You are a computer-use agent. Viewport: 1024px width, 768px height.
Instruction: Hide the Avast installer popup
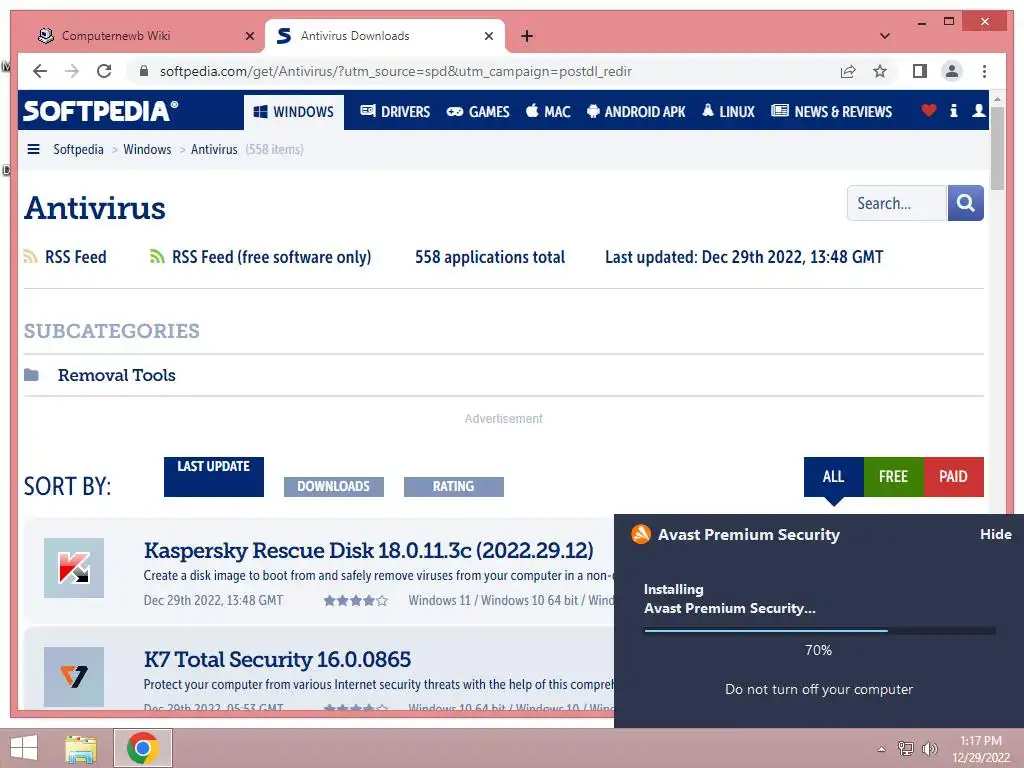click(x=995, y=534)
